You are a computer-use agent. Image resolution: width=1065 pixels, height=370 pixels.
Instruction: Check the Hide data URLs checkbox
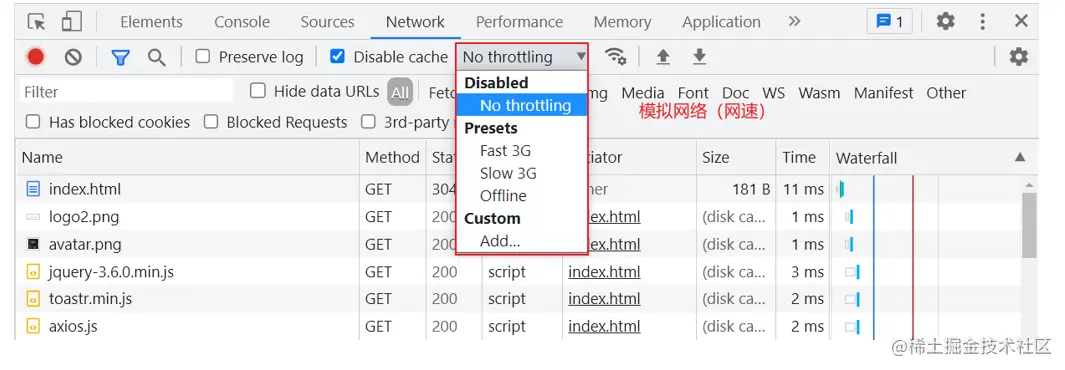tap(257, 90)
